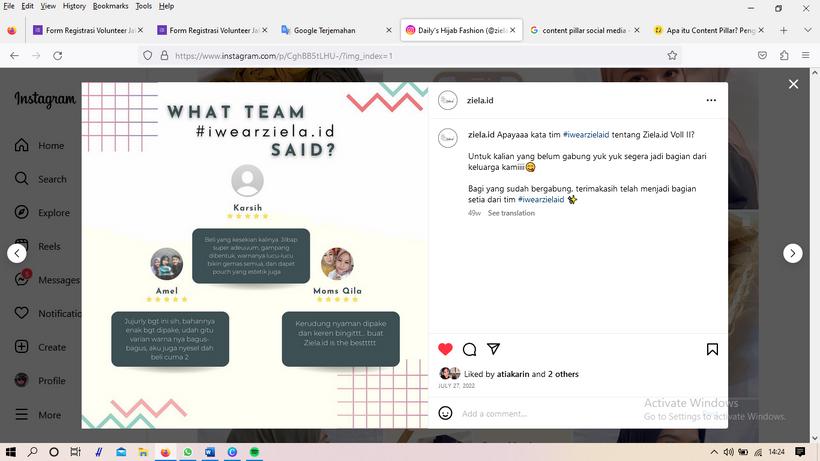Image resolution: width=820 pixels, height=461 pixels.
Task: Go to next post arrow
Action: coord(793,253)
